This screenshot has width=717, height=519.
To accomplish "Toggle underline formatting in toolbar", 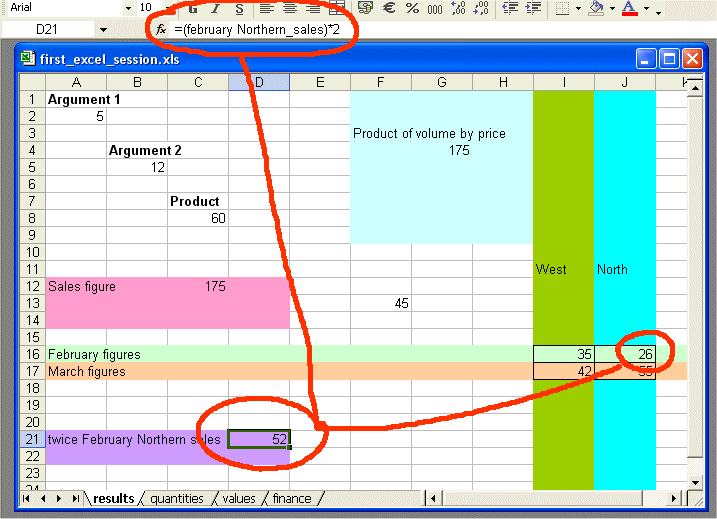I will [238, 8].
